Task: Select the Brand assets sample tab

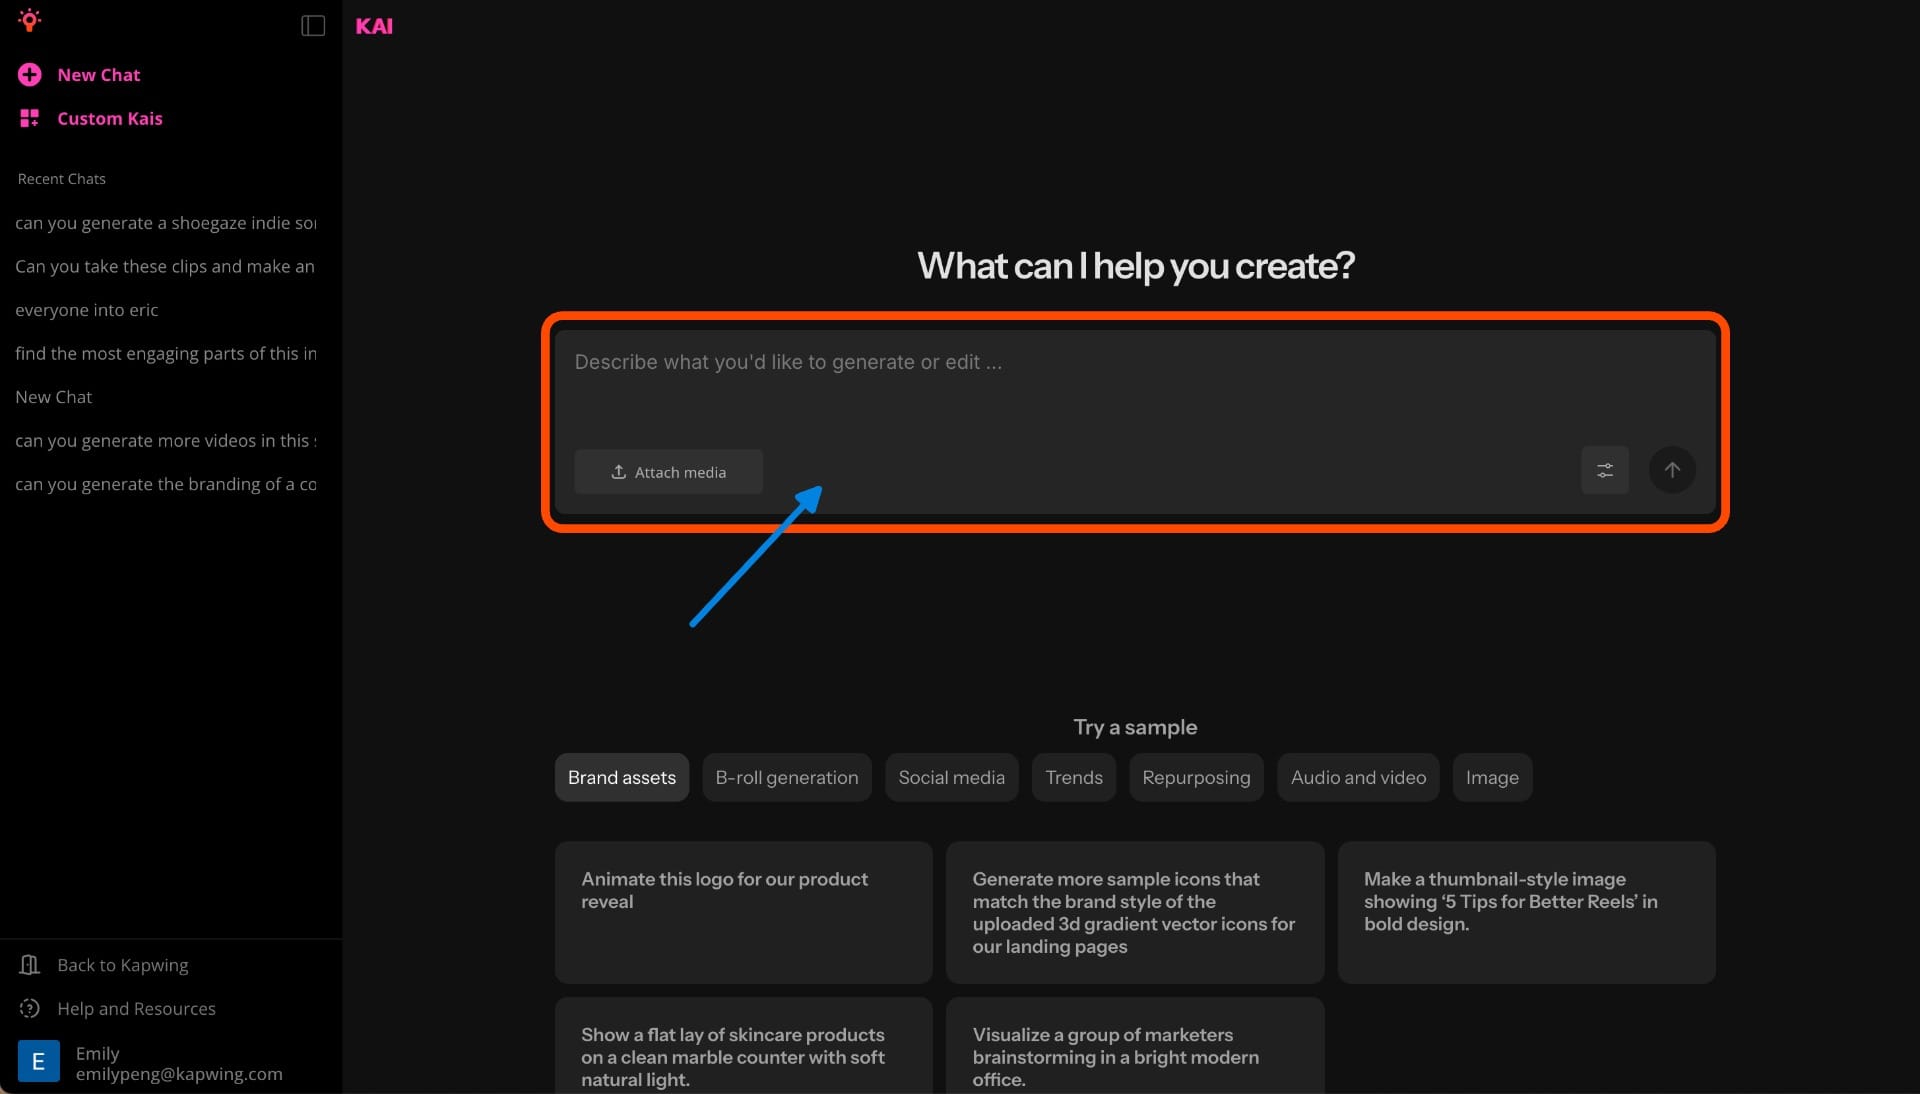Action: (x=621, y=777)
